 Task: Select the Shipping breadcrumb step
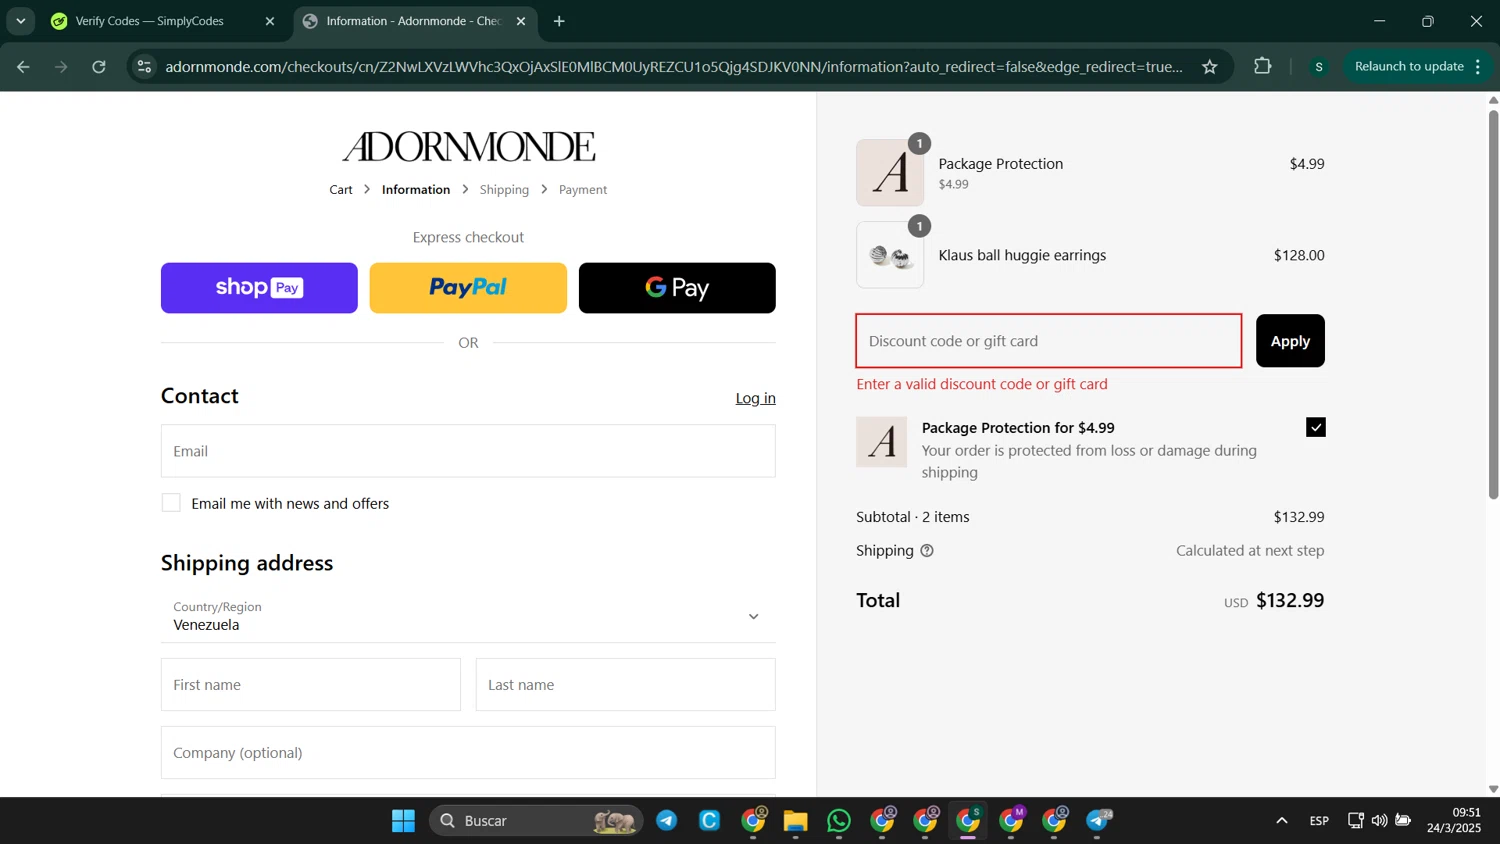(x=504, y=190)
